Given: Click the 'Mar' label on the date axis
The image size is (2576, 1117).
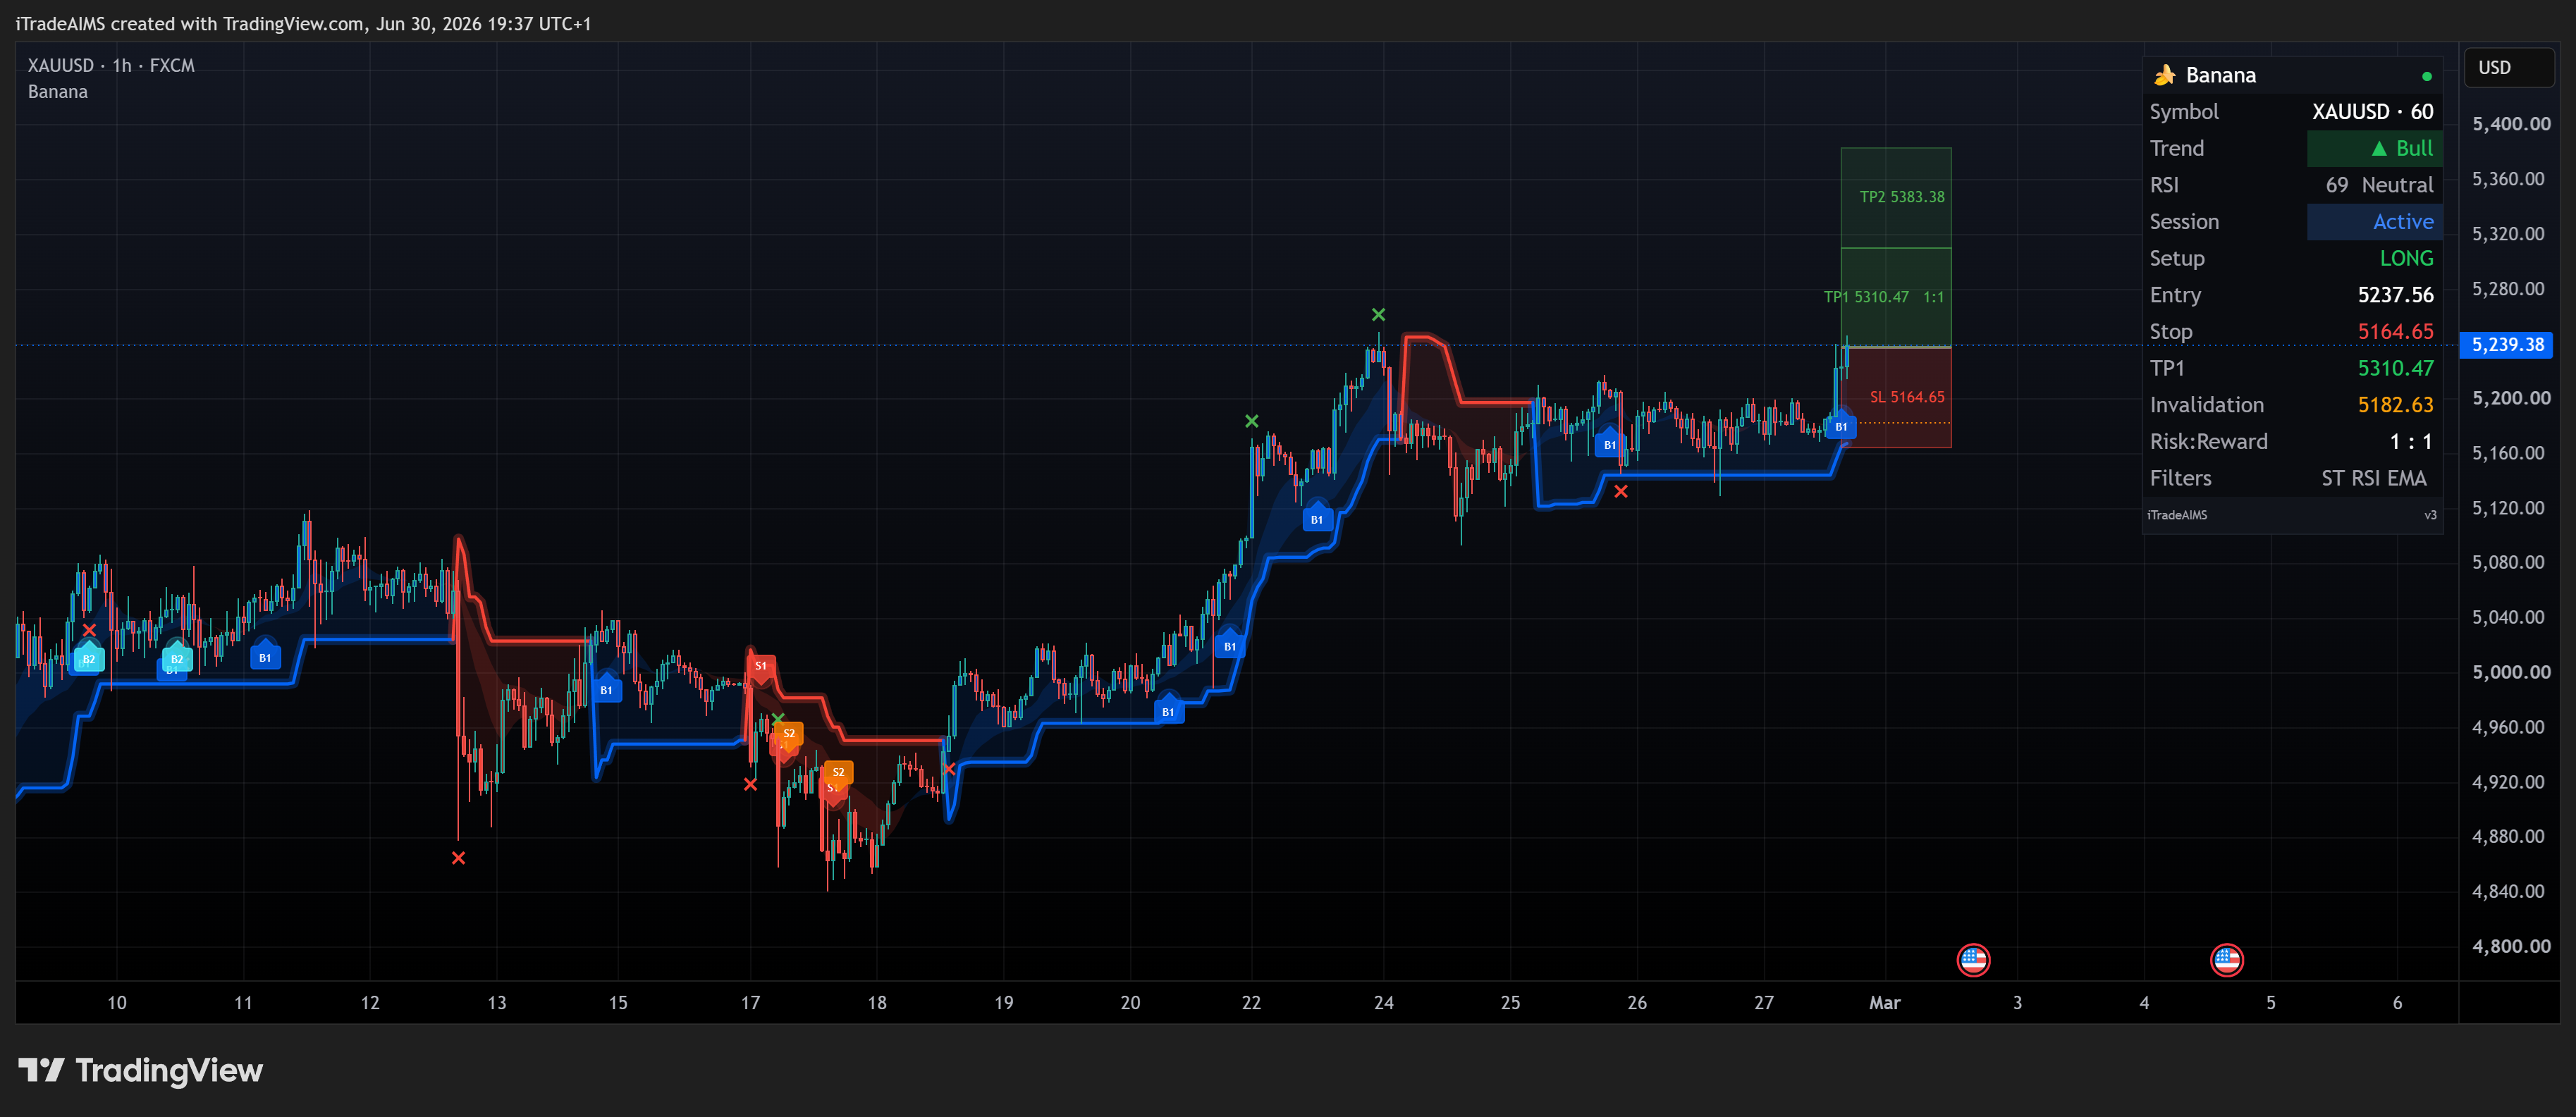Looking at the screenshot, I should pos(1884,1002).
